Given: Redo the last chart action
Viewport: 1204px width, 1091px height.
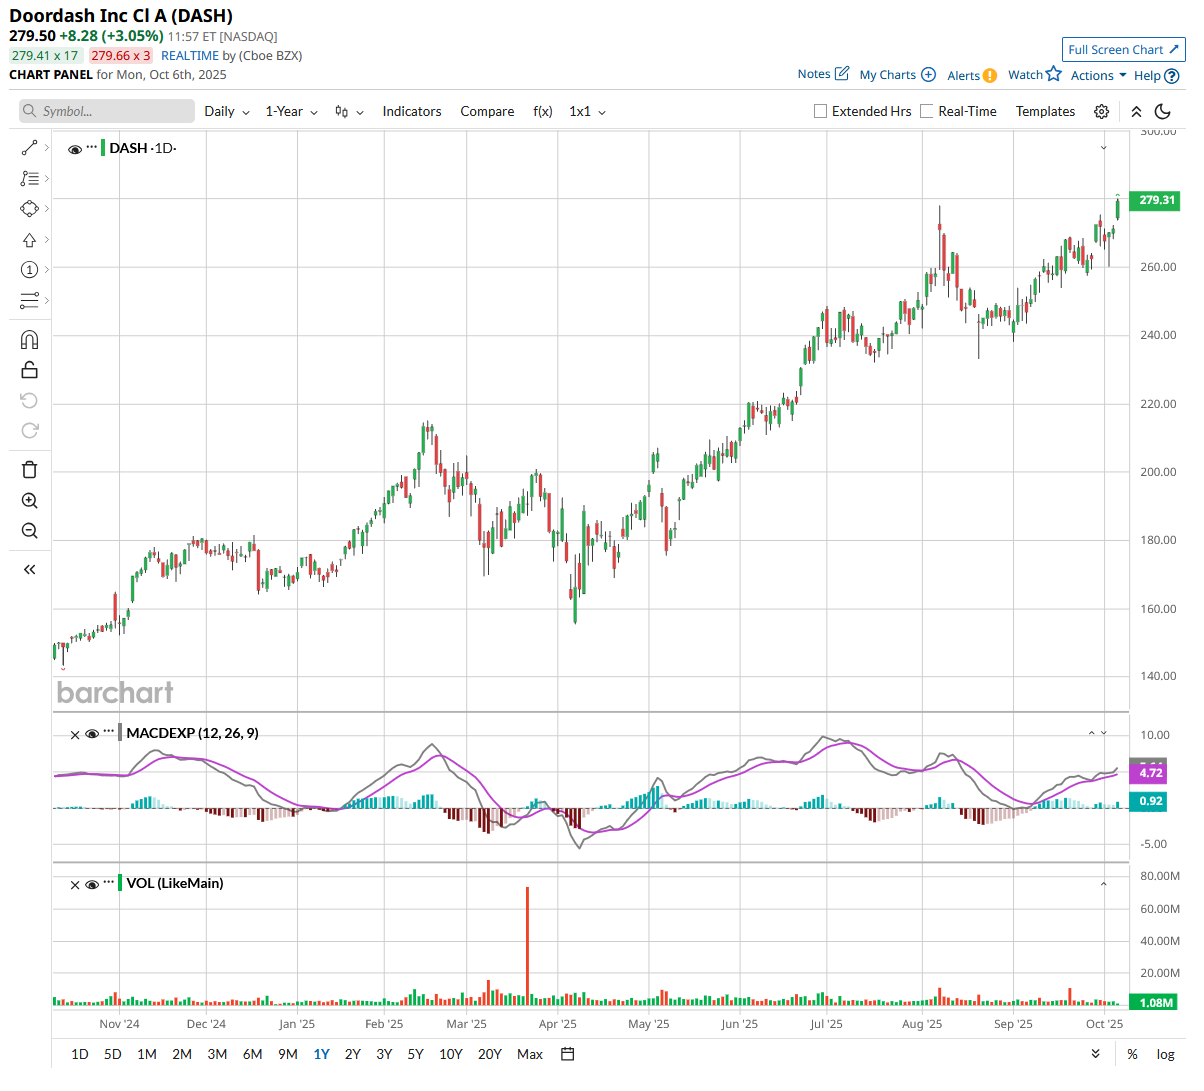Looking at the screenshot, I should point(29,431).
